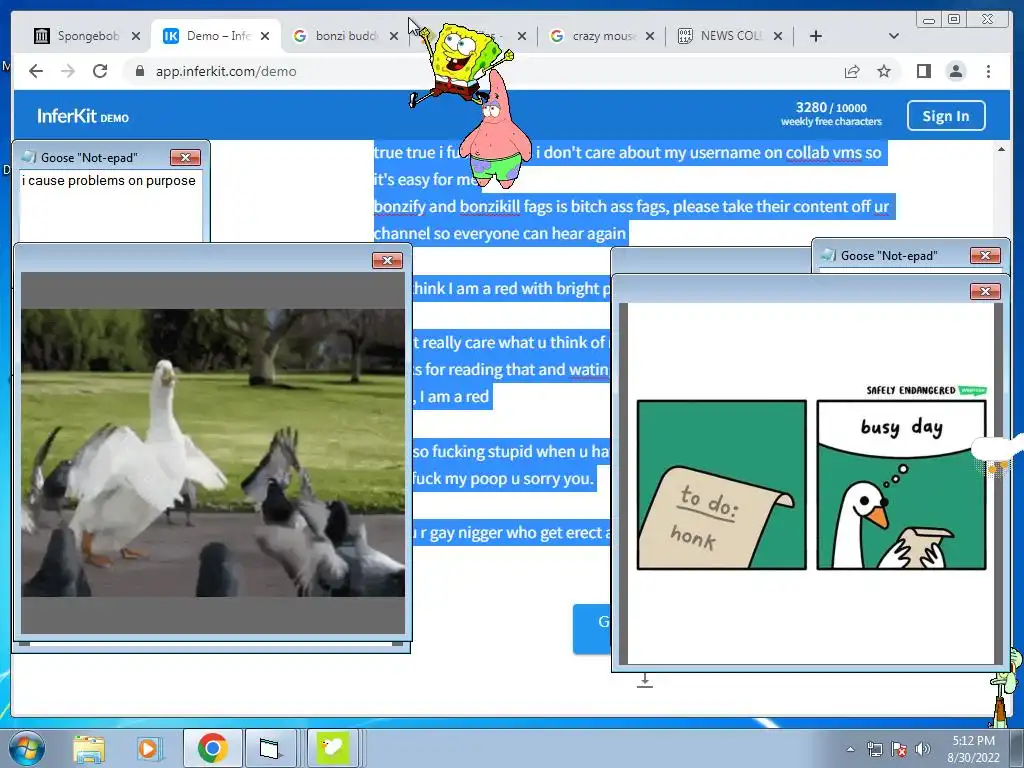
Task: Click the blue Generate button
Action: pos(593,628)
